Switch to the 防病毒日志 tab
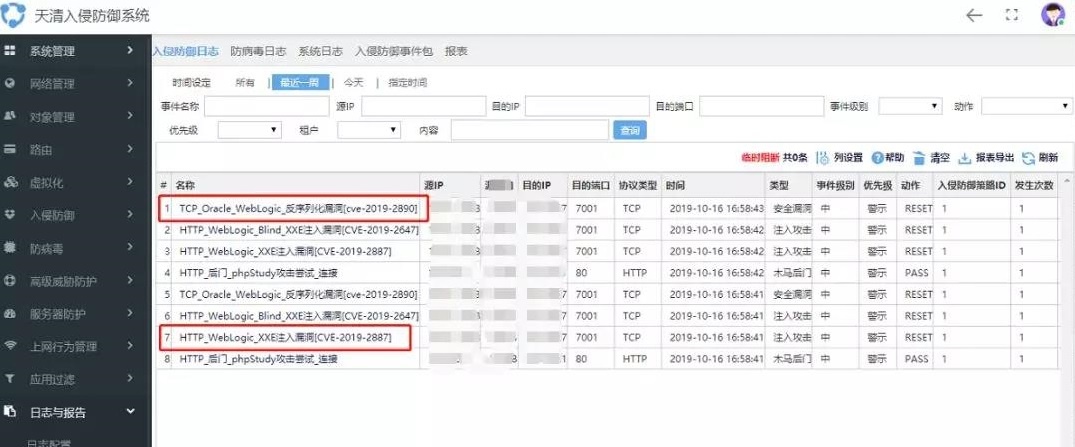Viewport: 1075px width, 447px height. [x=258, y=51]
